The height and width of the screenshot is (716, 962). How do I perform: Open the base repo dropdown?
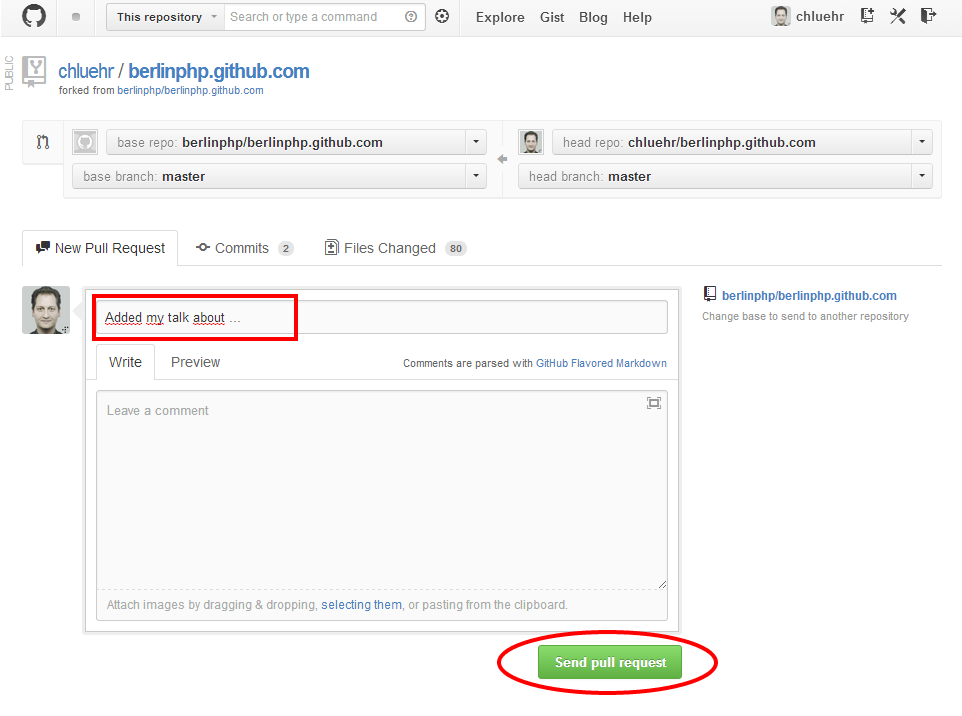pyautogui.click(x=296, y=142)
